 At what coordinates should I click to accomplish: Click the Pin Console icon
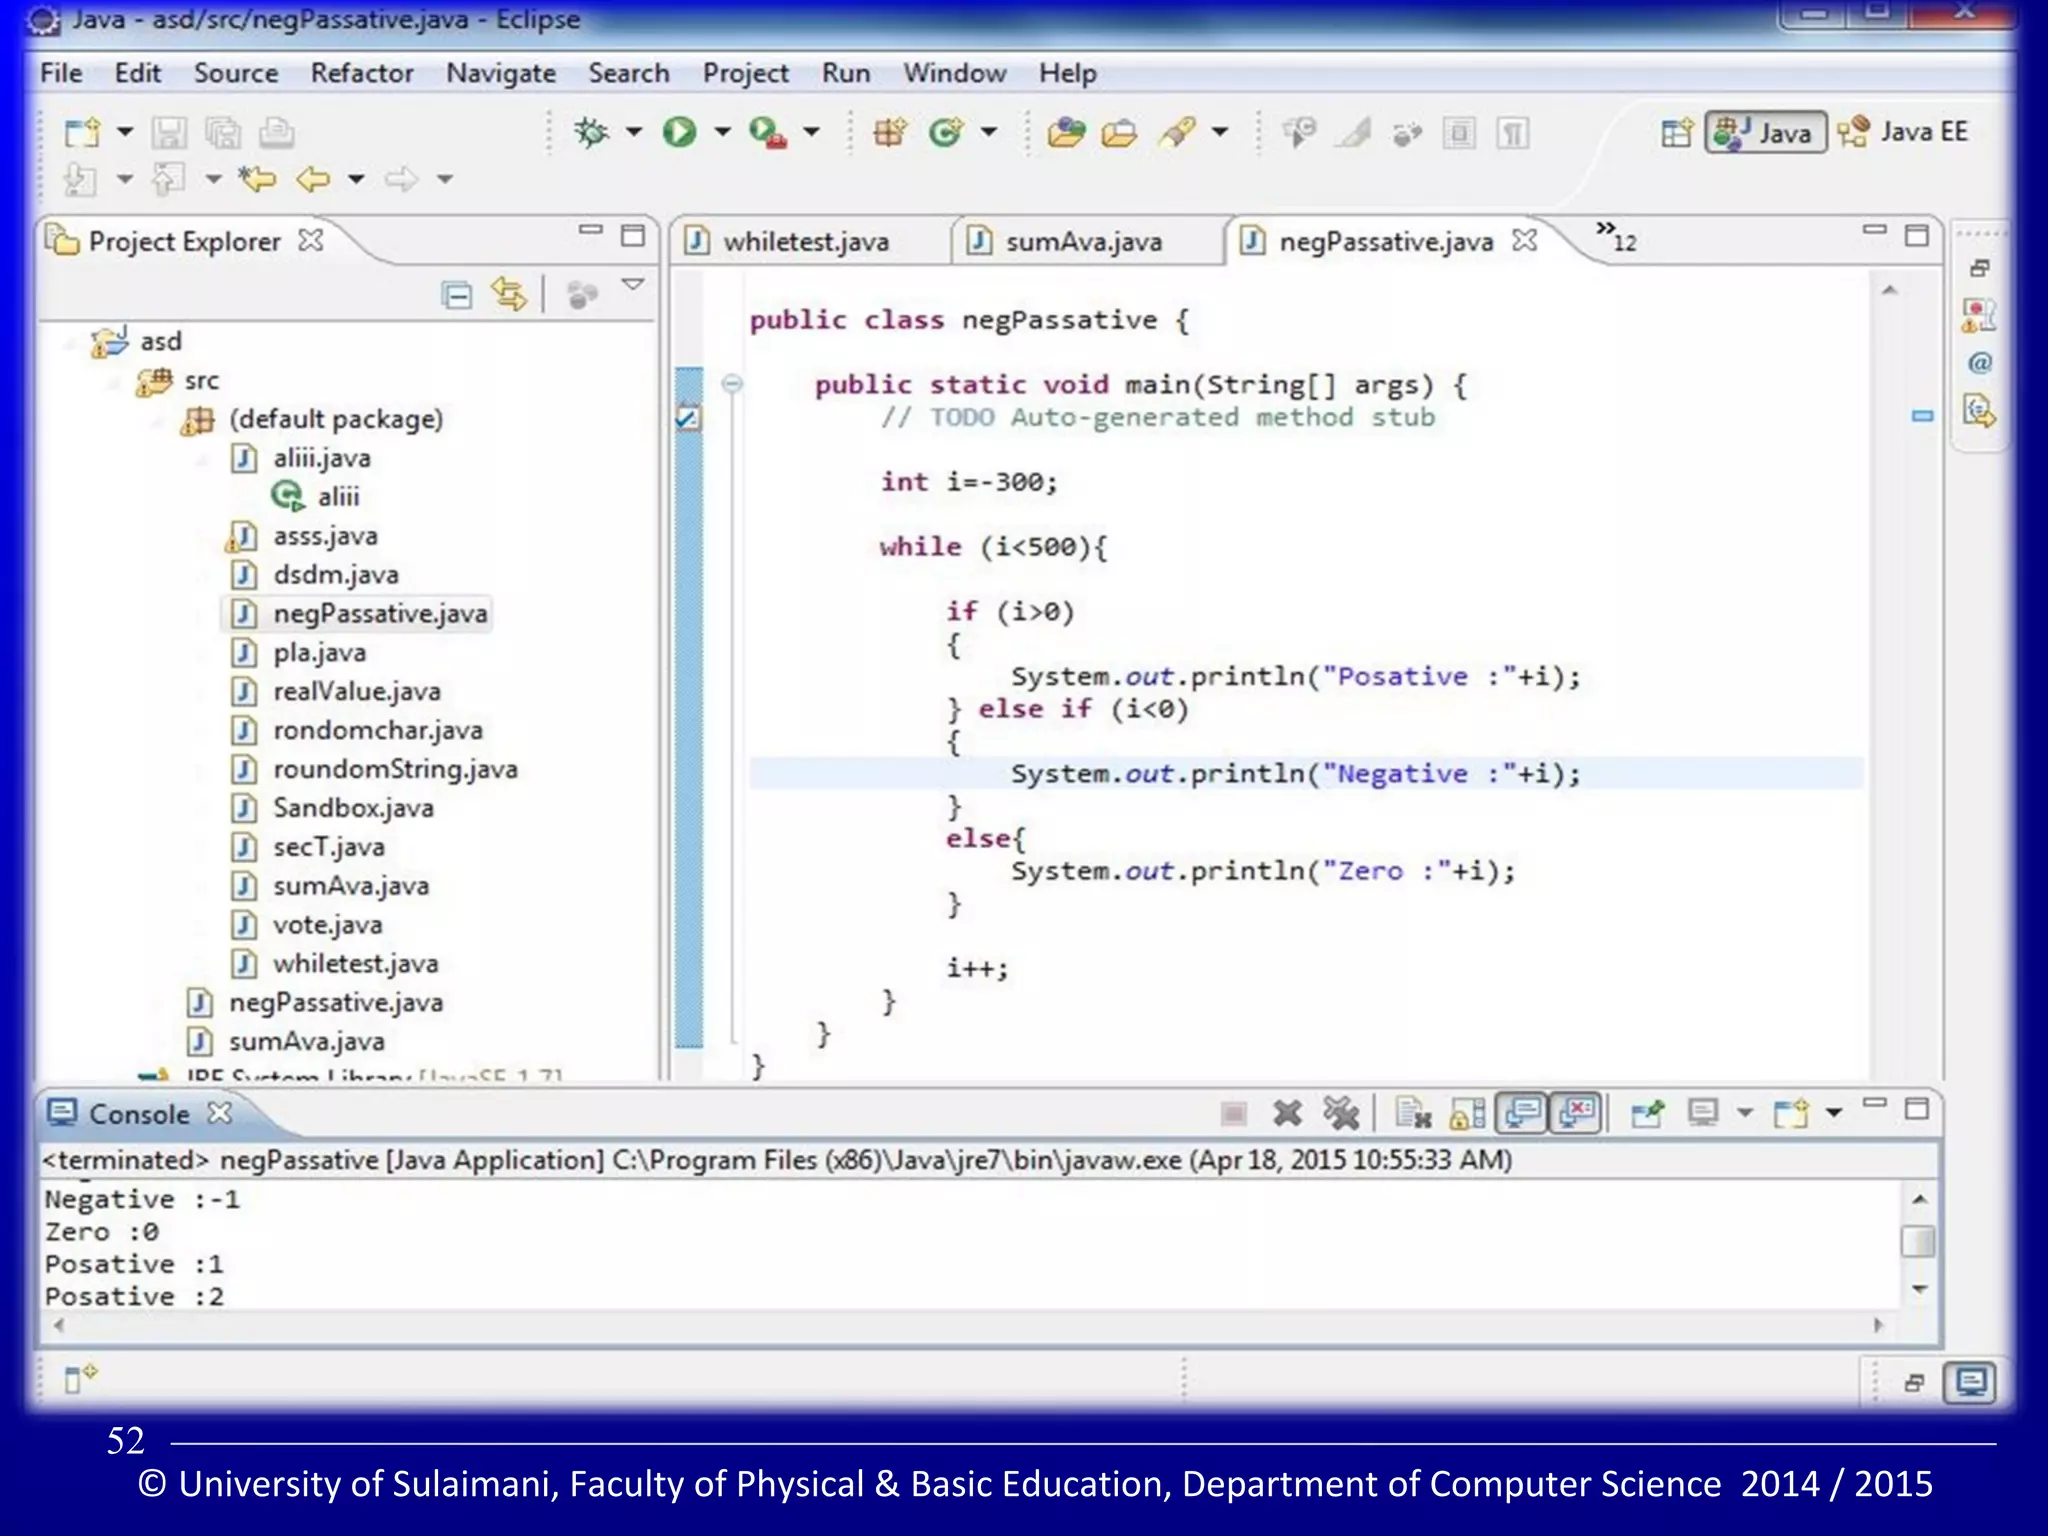click(x=1647, y=1113)
